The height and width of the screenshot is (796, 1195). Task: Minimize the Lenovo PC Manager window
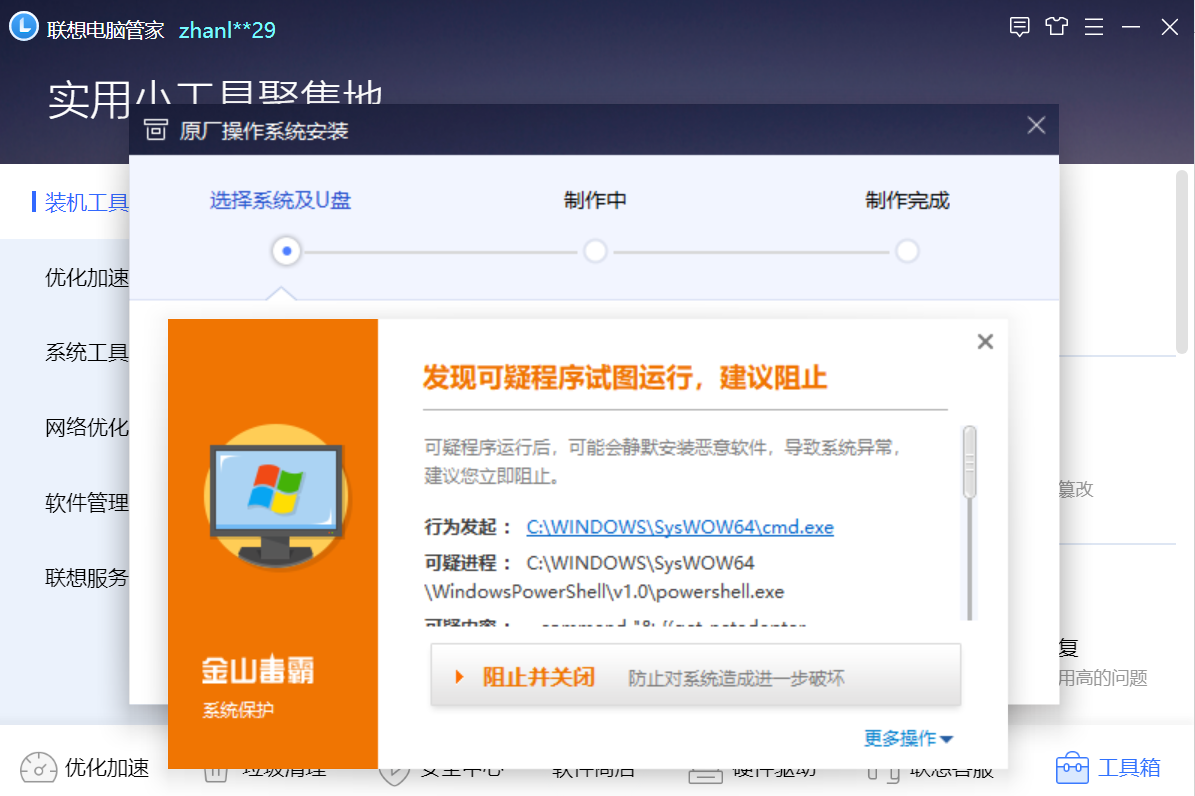(1131, 27)
